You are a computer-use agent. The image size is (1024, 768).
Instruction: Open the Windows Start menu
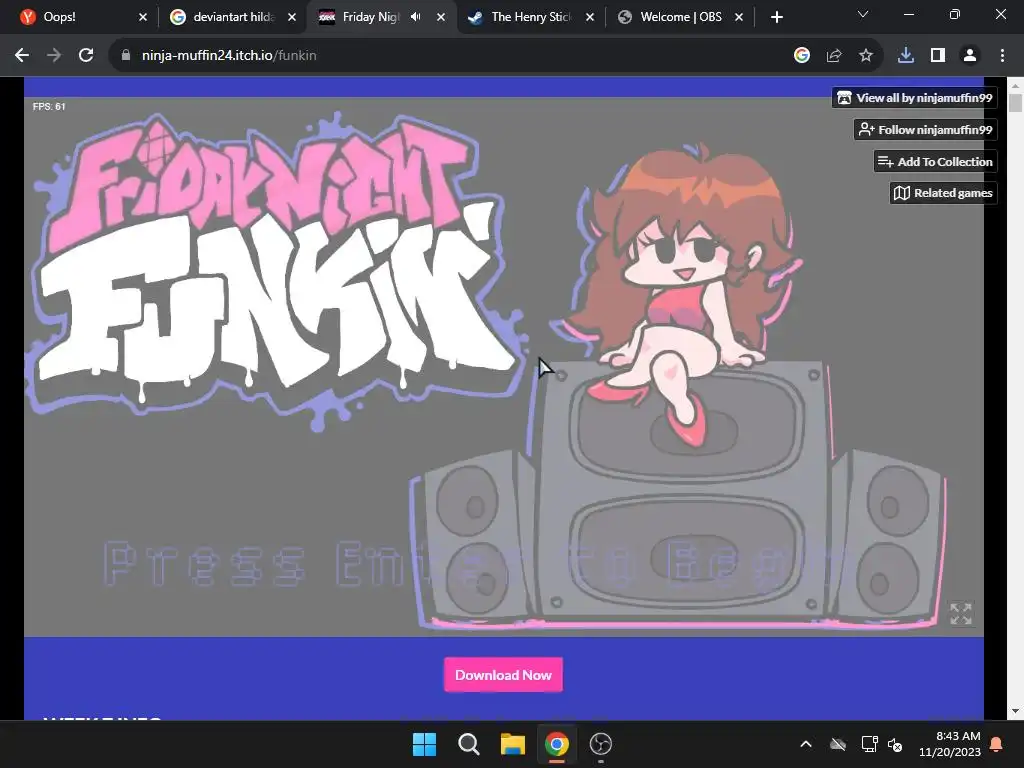click(424, 744)
